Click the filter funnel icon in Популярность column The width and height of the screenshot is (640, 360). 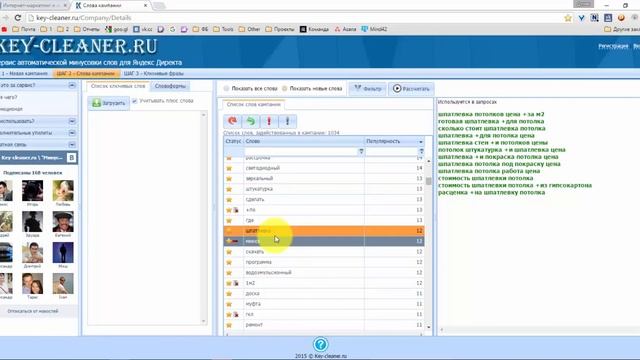coord(421,151)
